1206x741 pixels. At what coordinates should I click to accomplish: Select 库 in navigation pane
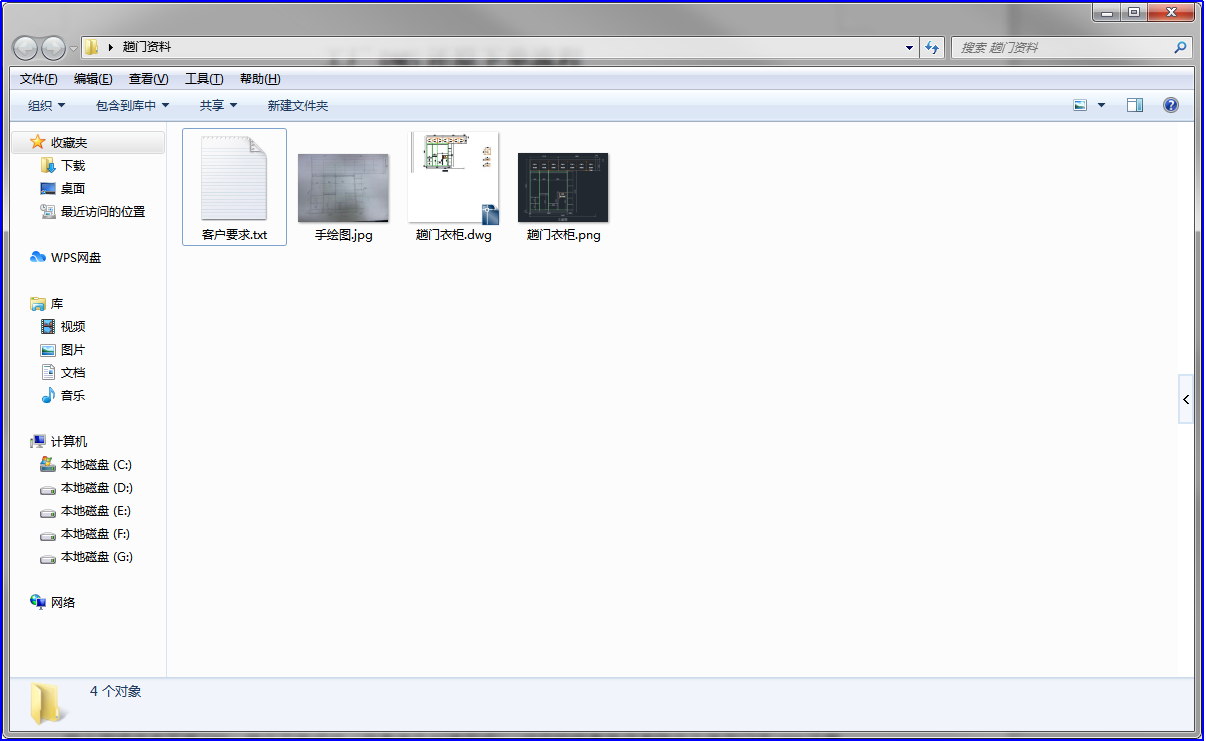tap(57, 304)
